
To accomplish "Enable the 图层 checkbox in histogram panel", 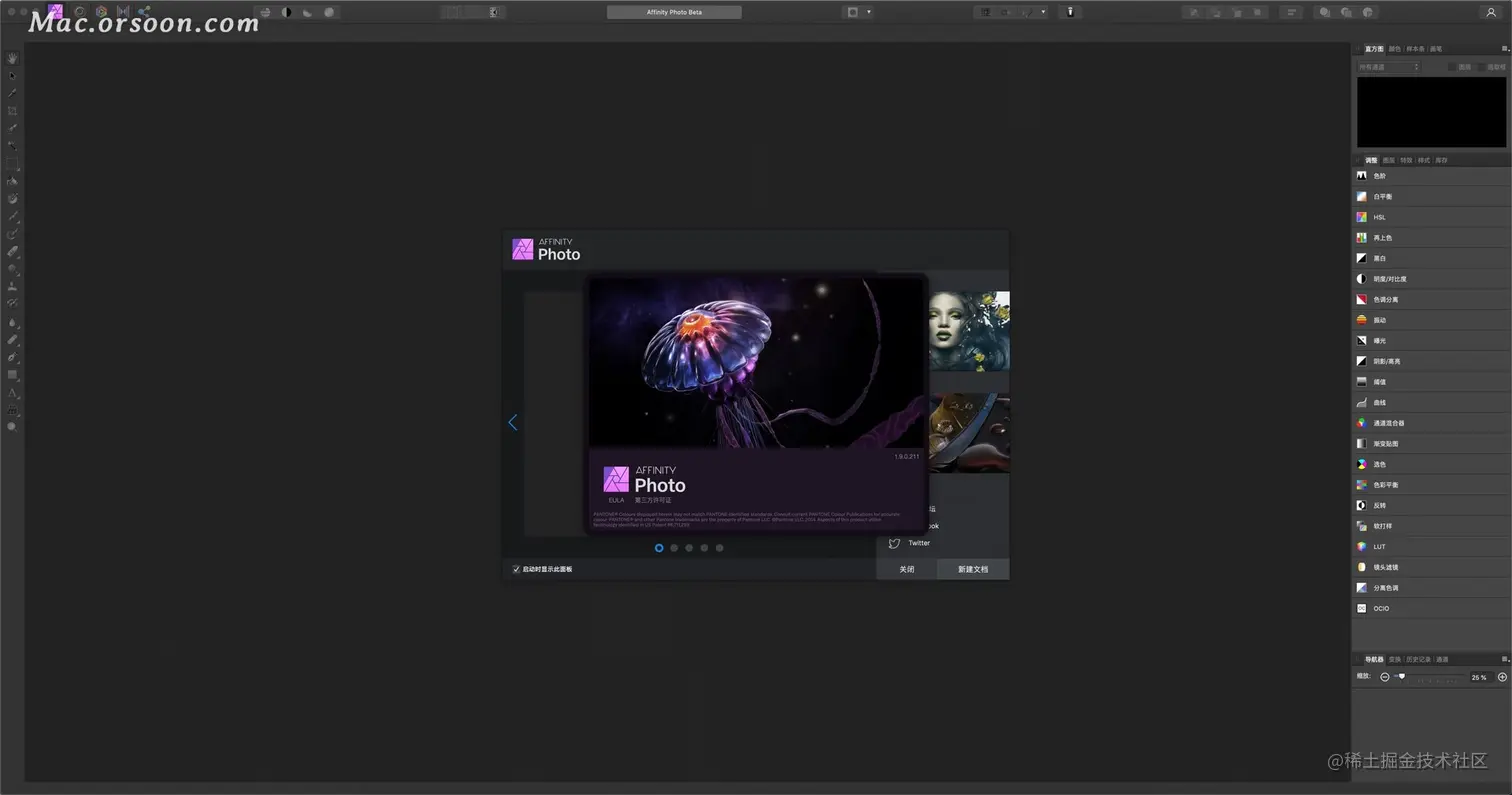I will (x=1452, y=67).
